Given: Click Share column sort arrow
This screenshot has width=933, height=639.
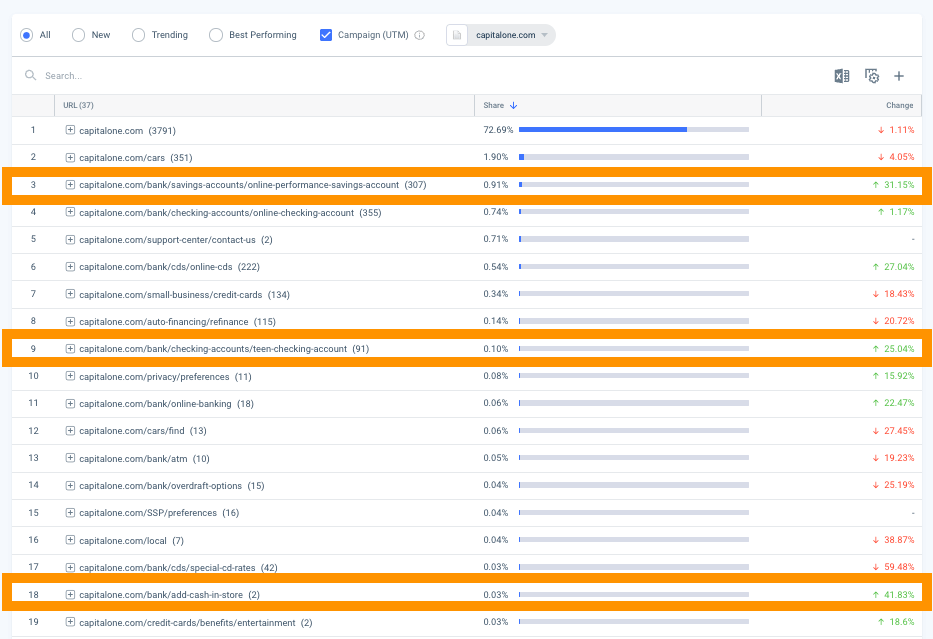Looking at the screenshot, I should coord(514,105).
